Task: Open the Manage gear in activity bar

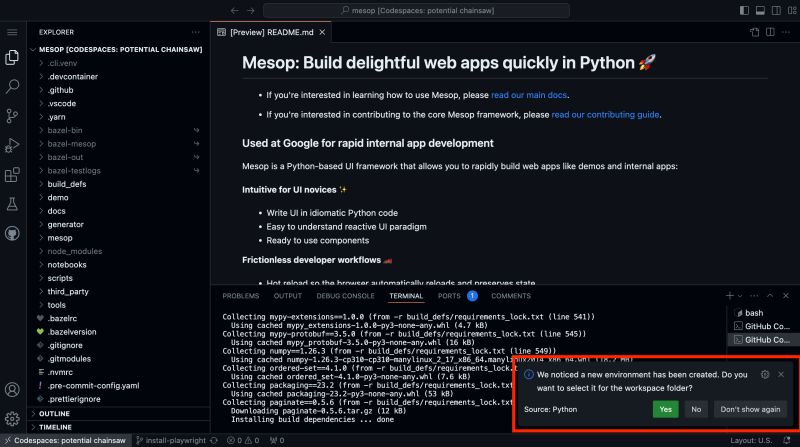Action: tap(12, 419)
